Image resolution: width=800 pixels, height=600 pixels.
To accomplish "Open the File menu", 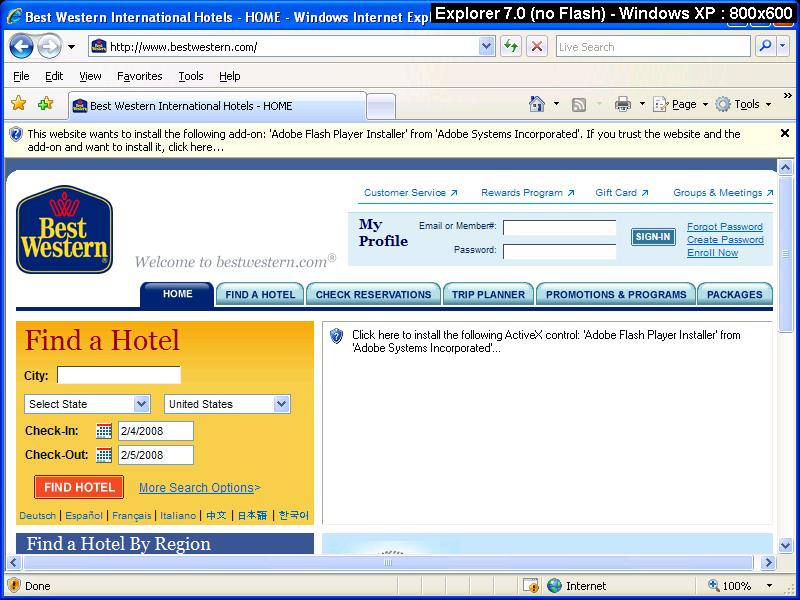I will [x=21, y=77].
